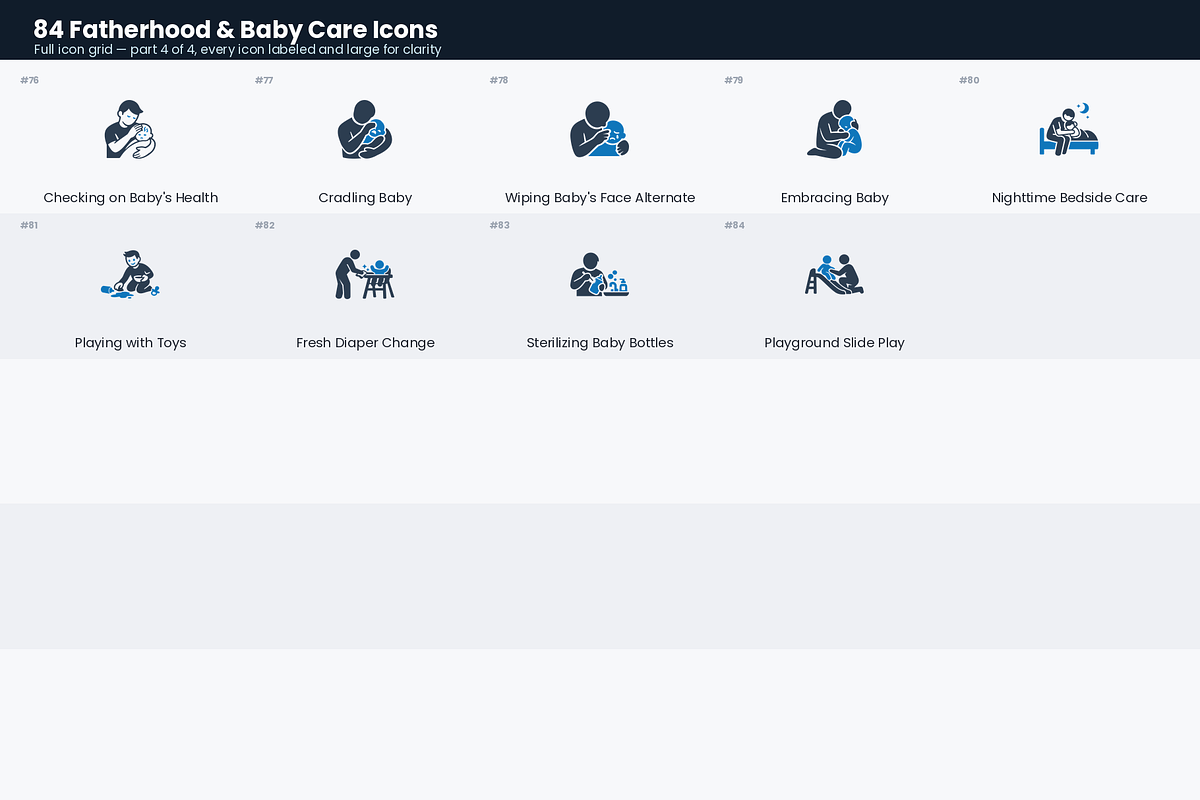Click the 'Playing with Toys' label
The width and height of the screenshot is (1200, 800).
tap(131, 343)
